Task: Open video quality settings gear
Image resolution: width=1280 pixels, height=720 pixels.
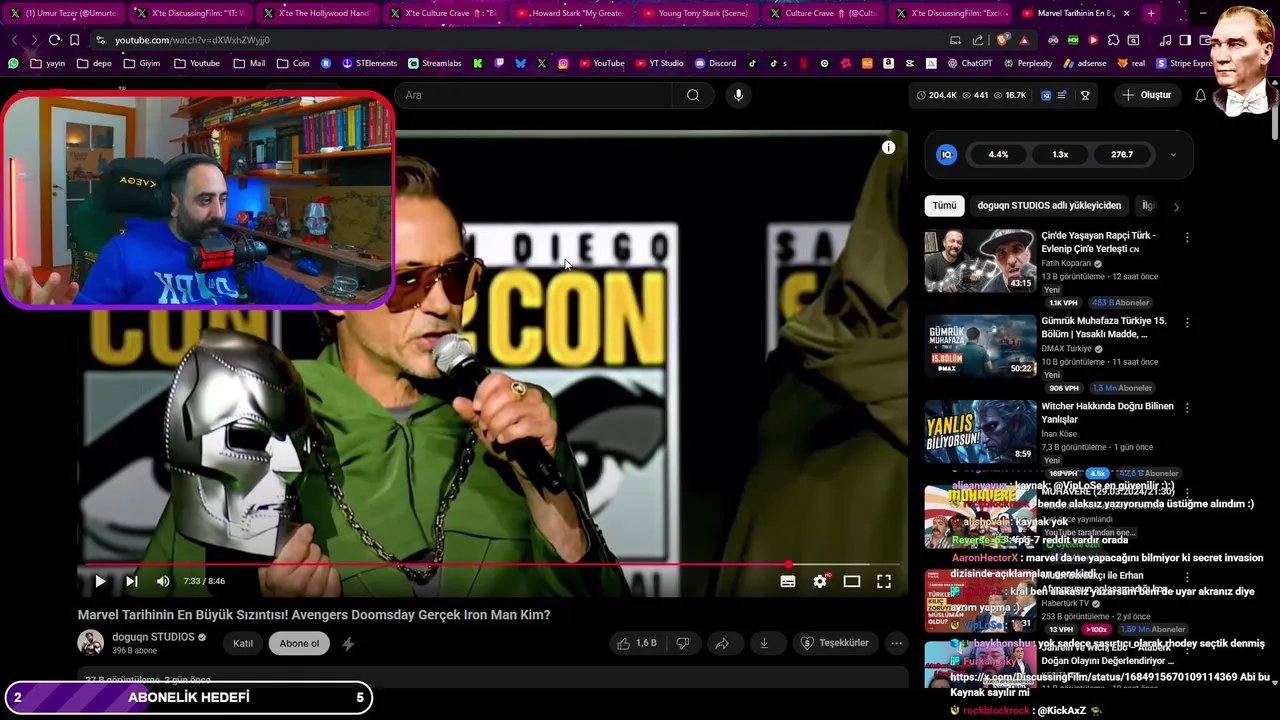Action: click(x=820, y=581)
